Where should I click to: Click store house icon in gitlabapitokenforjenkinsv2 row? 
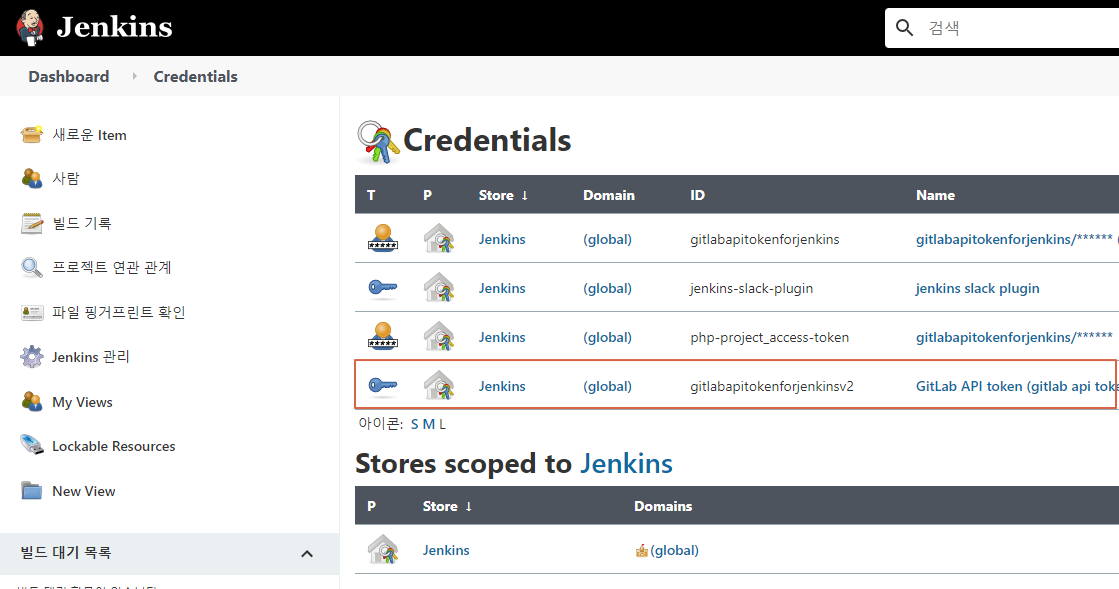(x=439, y=386)
